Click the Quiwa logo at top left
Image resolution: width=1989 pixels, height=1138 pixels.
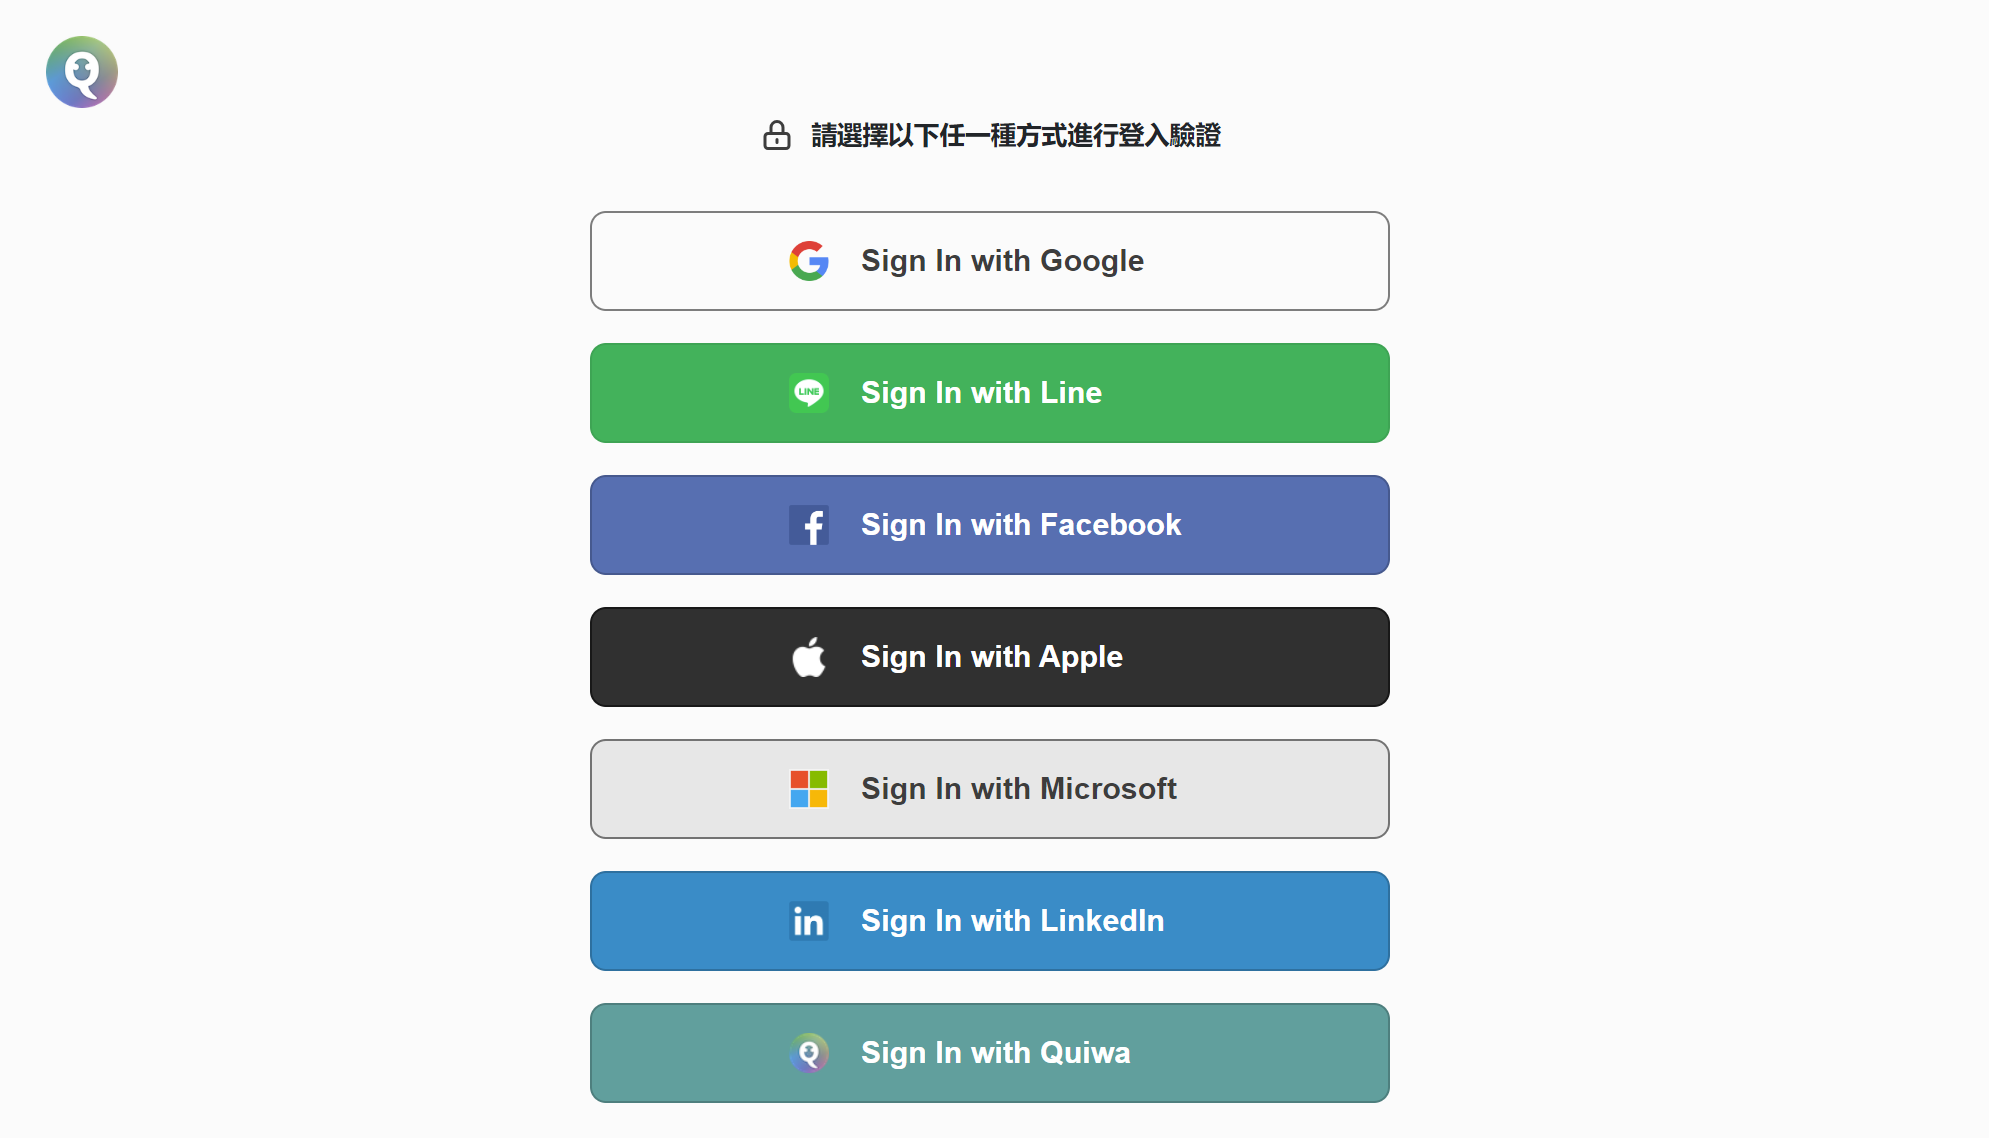pos(82,72)
